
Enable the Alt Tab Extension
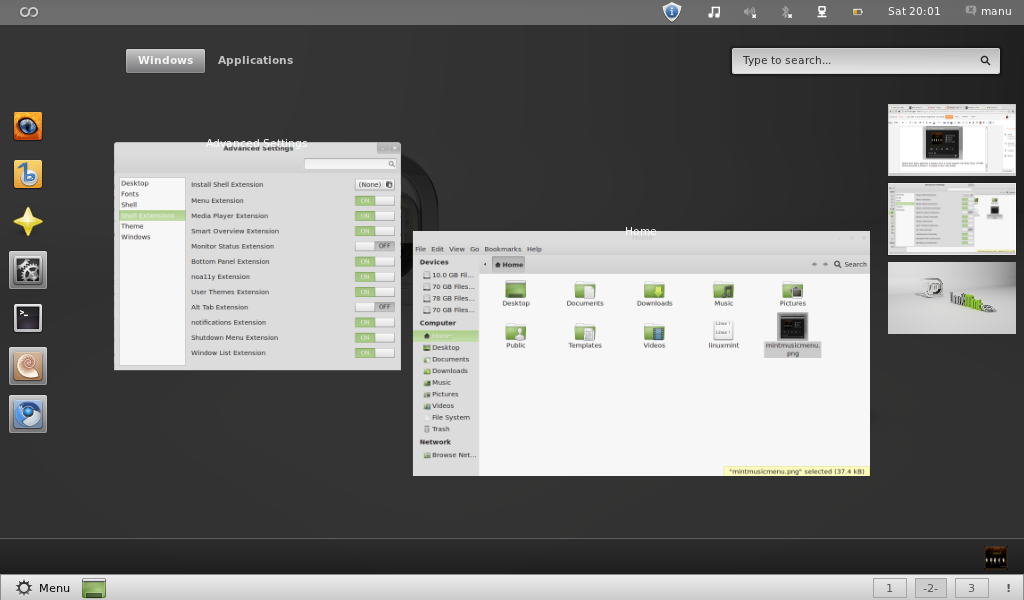tap(375, 307)
